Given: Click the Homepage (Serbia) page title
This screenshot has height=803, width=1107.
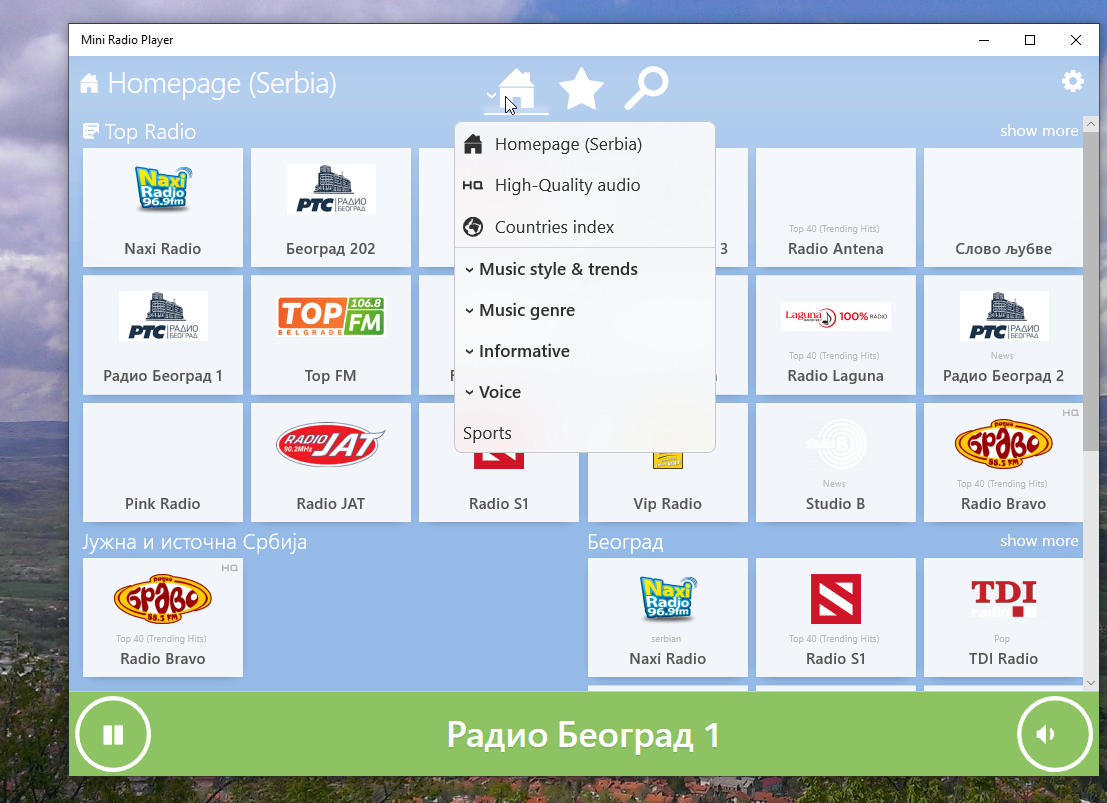Looking at the screenshot, I should tap(222, 83).
